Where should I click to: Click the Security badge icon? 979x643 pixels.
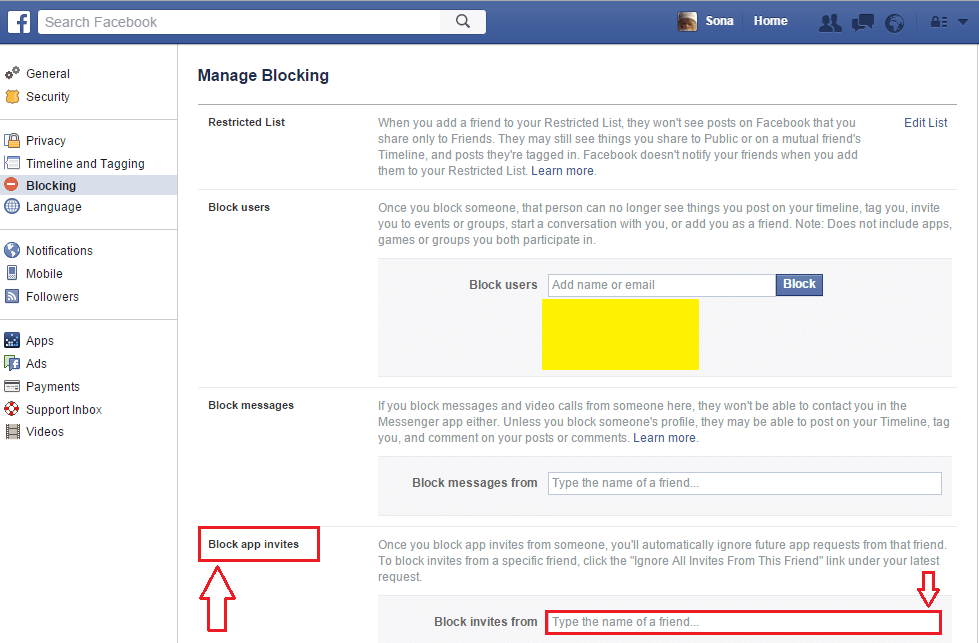pos(12,96)
